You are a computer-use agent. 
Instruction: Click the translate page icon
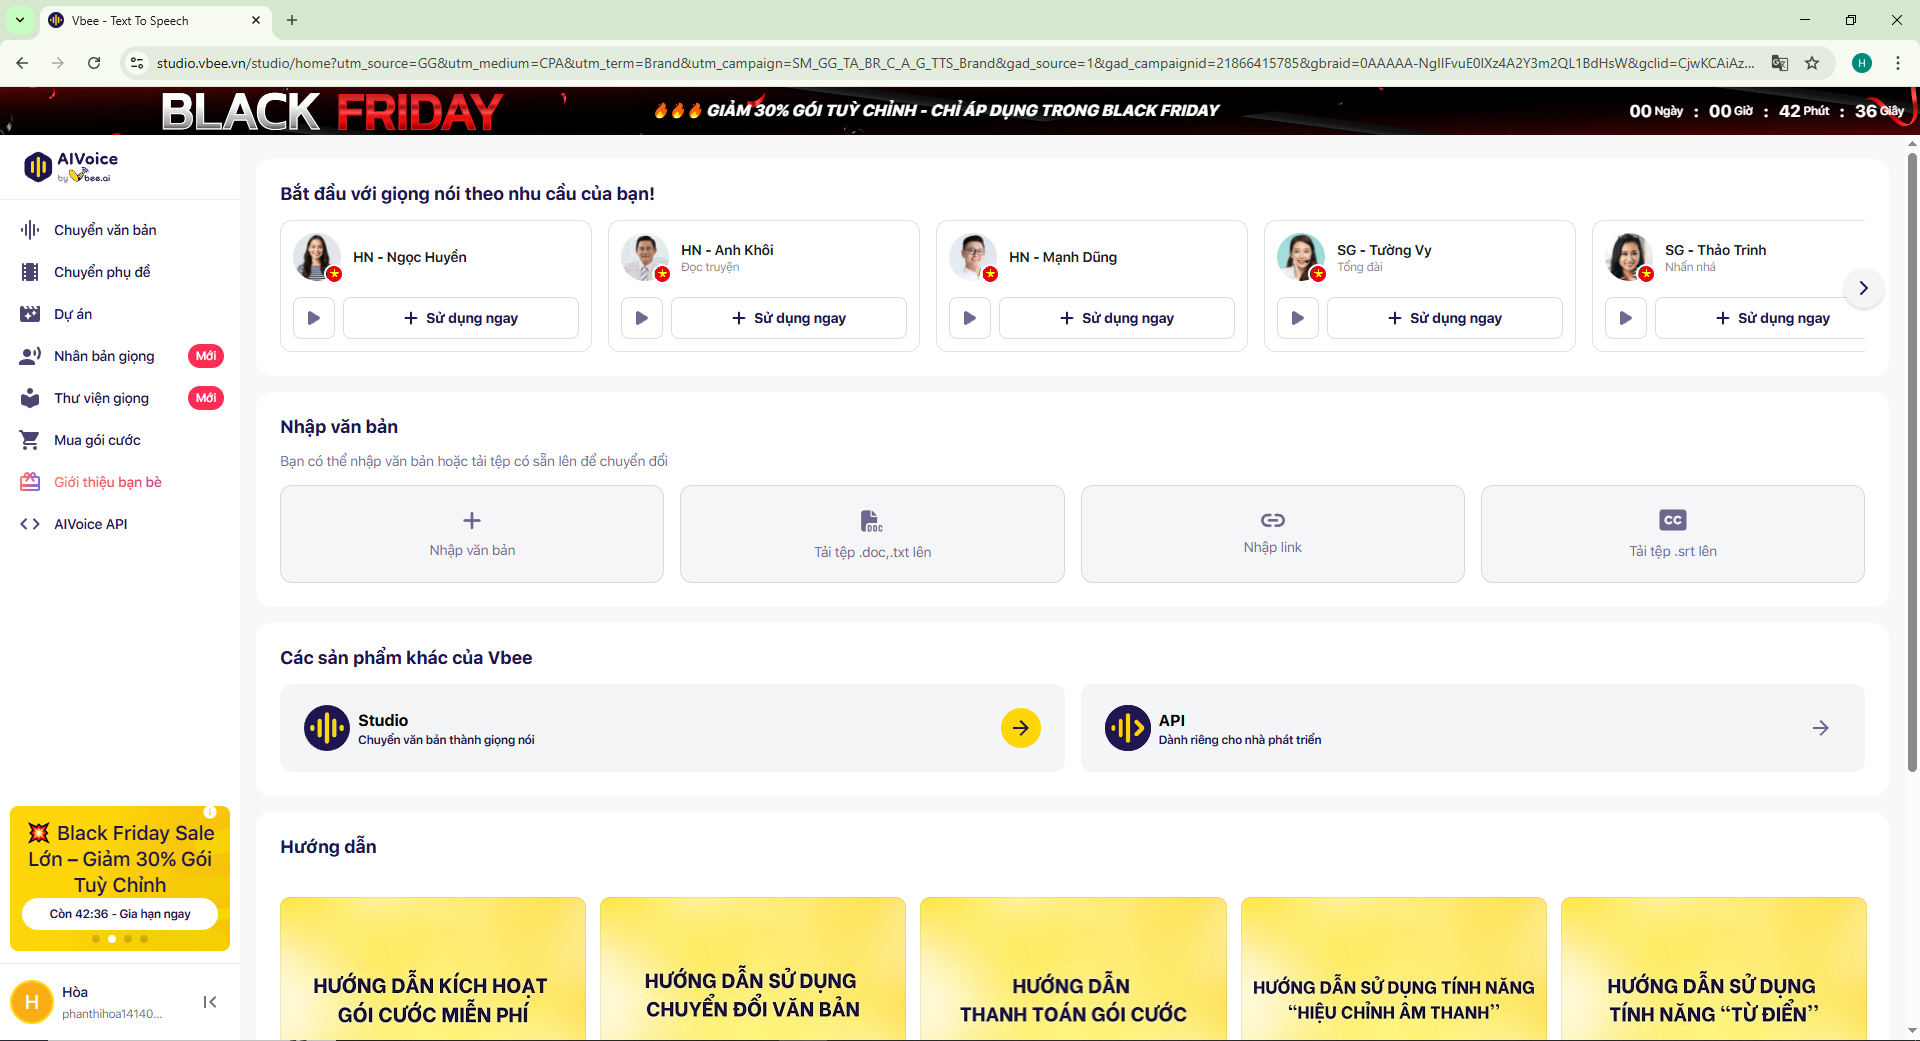click(x=1780, y=63)
